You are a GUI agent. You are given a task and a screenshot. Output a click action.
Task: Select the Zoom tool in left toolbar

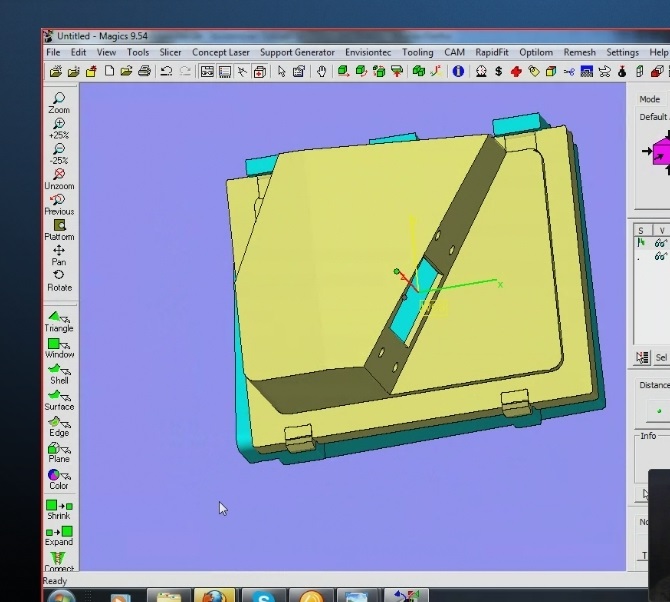click(x=59, y=102)
